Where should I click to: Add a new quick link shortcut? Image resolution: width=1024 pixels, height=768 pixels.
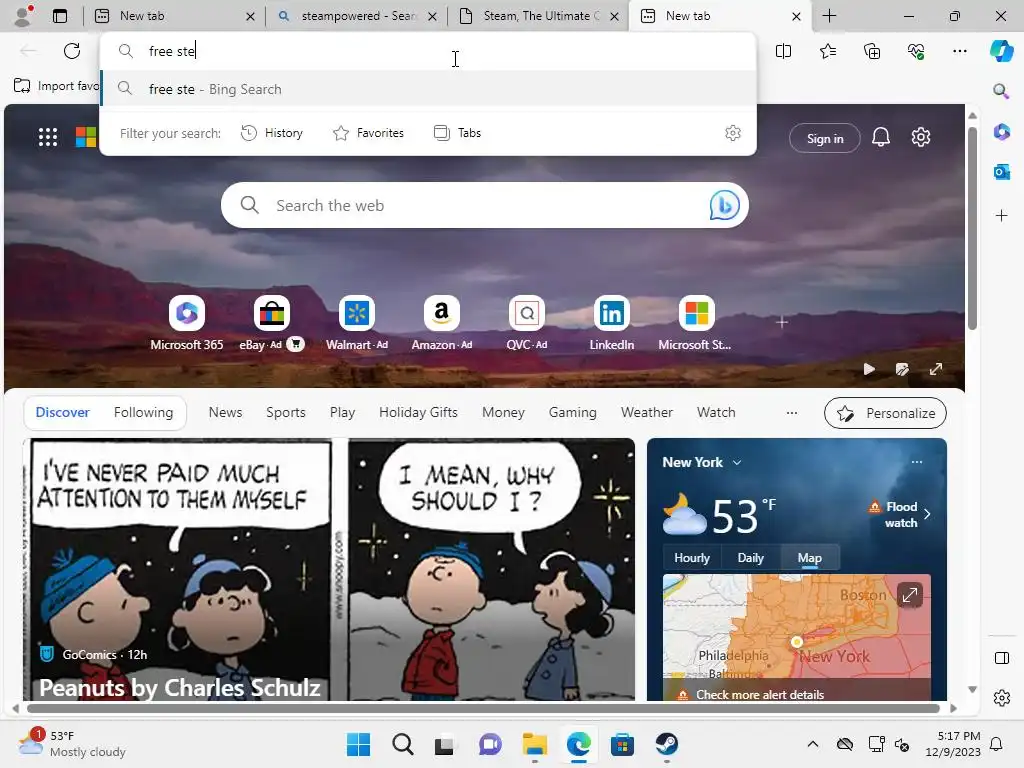(782, 322)
